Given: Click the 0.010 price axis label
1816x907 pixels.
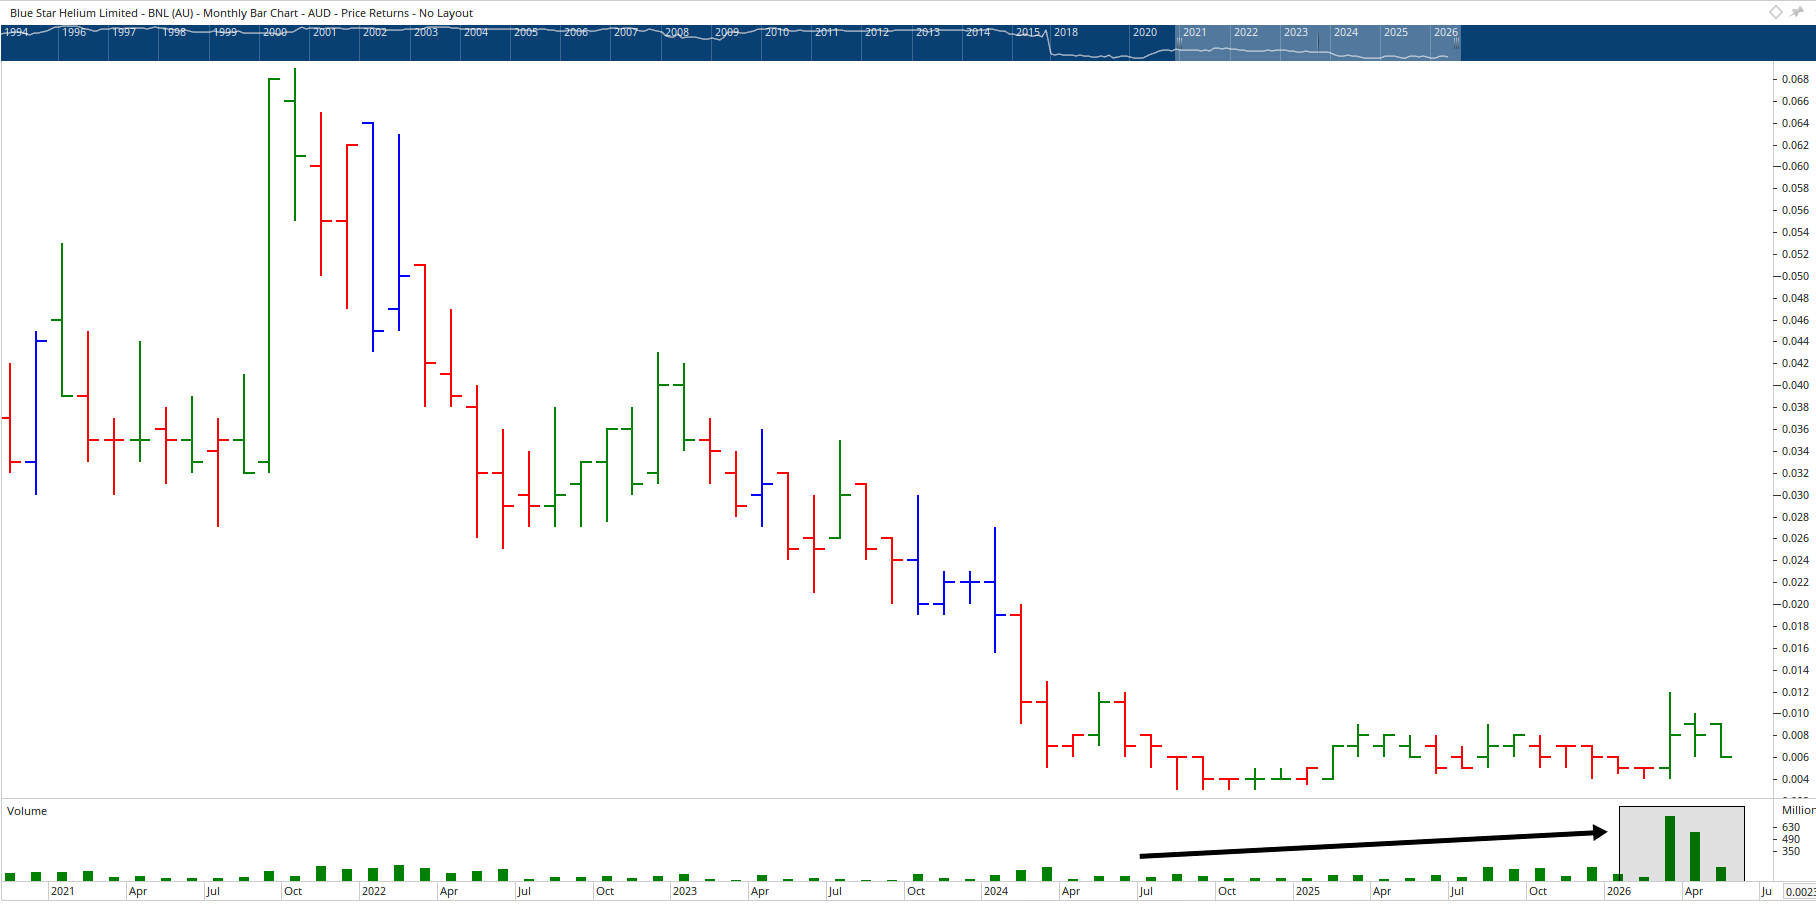Looking at the screenshot, I should (x=1796, y=713).
